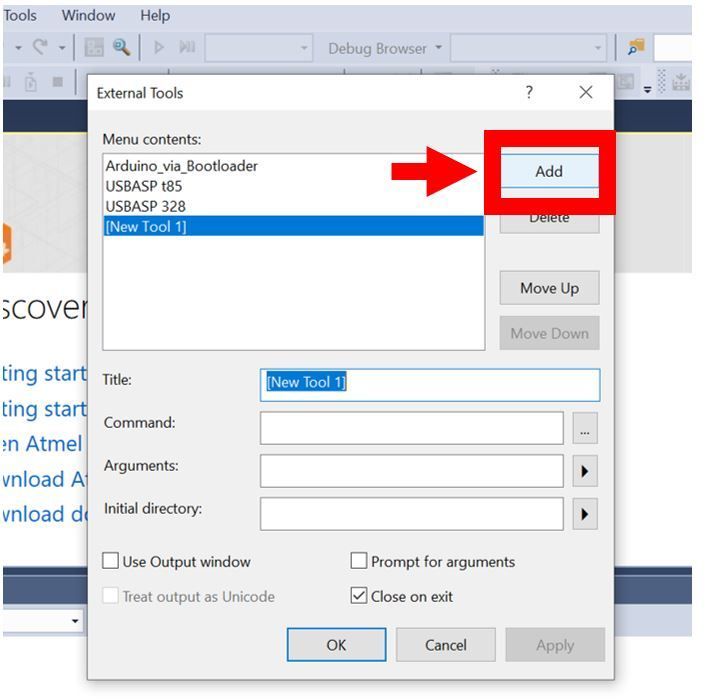Select USBASP 328 in the list
This screenshot has width=707, height=699.
coord(294,207)
